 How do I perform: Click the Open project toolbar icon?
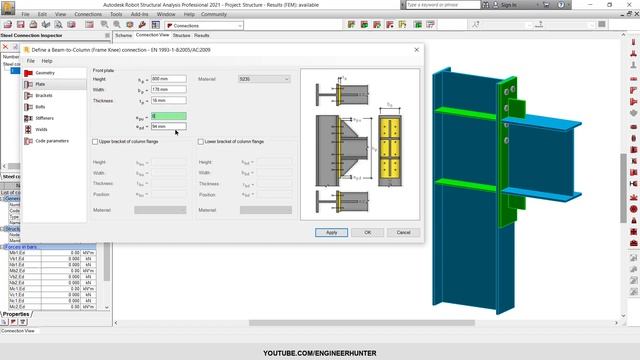tap(8, 25)
